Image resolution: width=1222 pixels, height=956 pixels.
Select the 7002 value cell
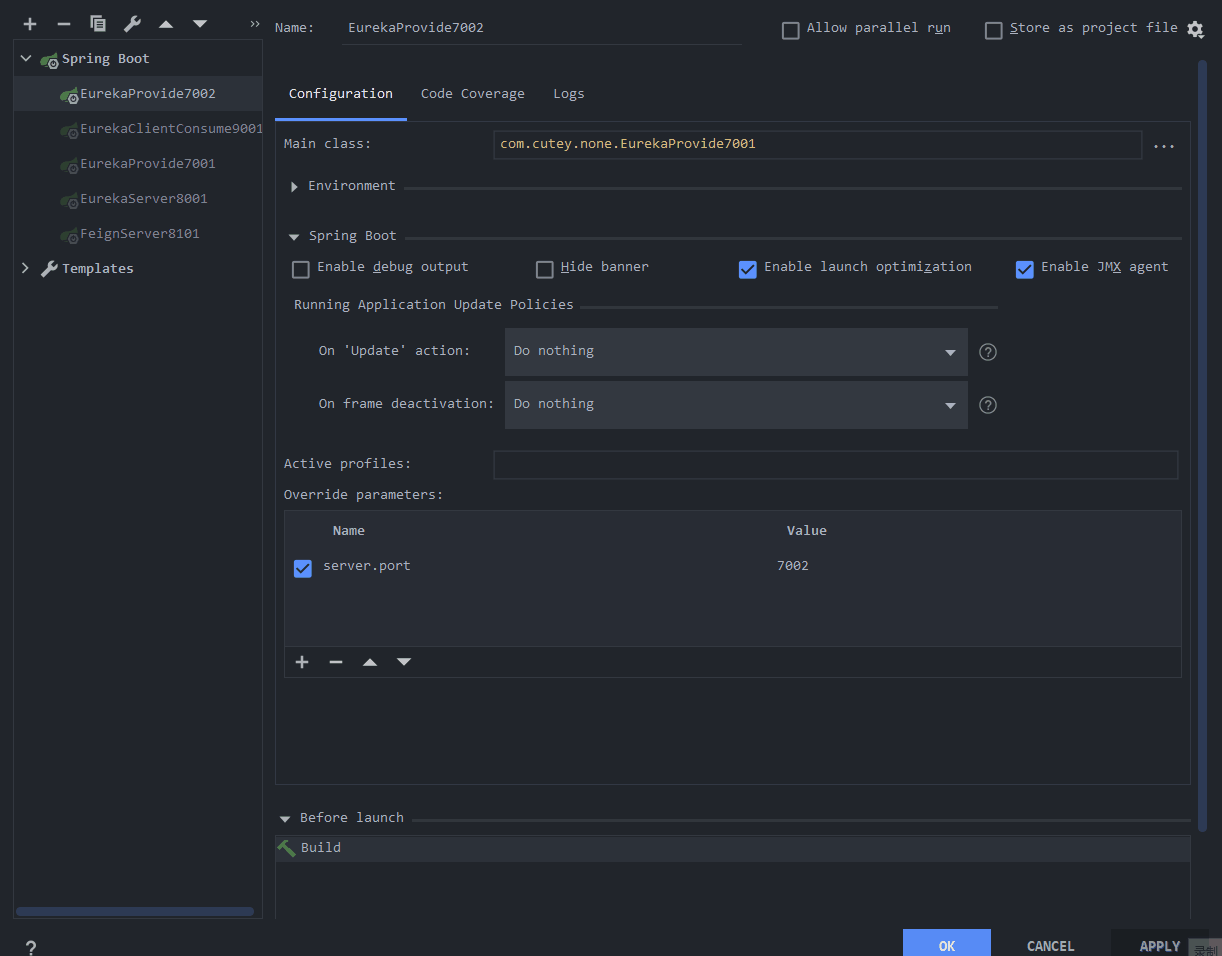coord(793,567)
